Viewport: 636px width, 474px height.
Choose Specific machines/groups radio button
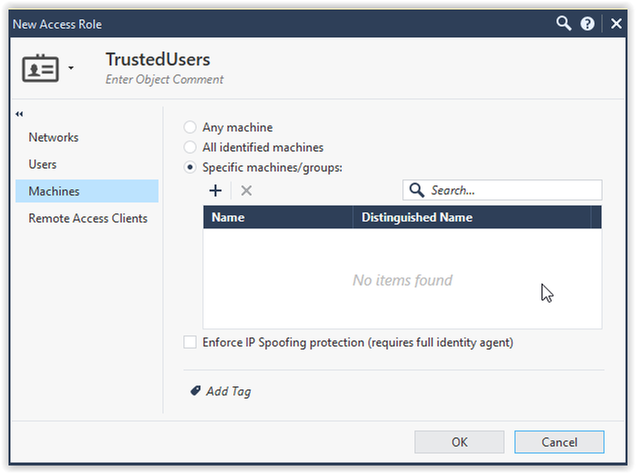[190, 168]
